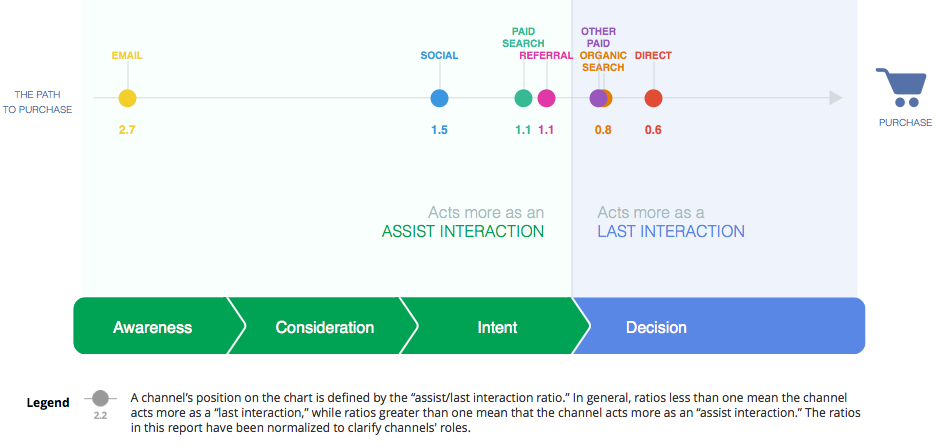Click the Email ratio value 2.7
This screenshot has width=941, height=448.
coord(127,130)
